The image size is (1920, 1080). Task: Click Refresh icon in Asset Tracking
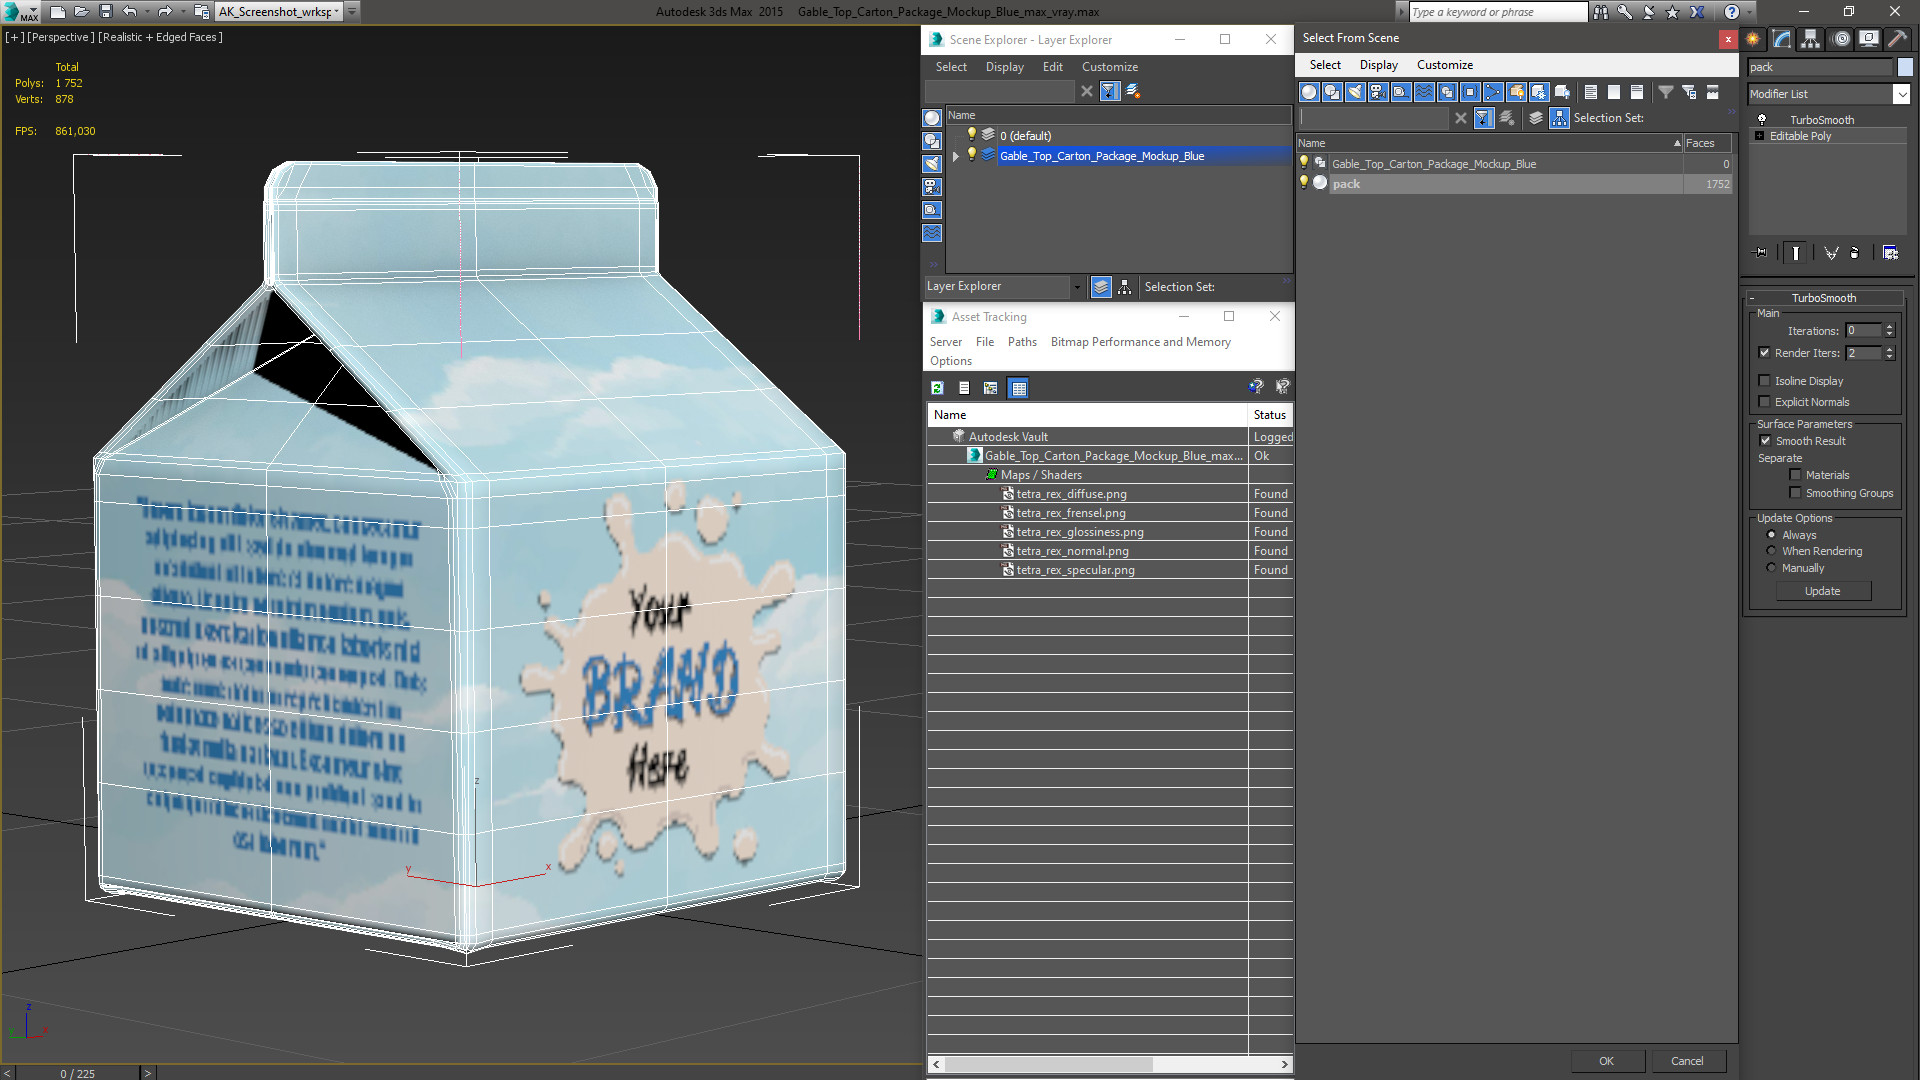pos(937,388)
